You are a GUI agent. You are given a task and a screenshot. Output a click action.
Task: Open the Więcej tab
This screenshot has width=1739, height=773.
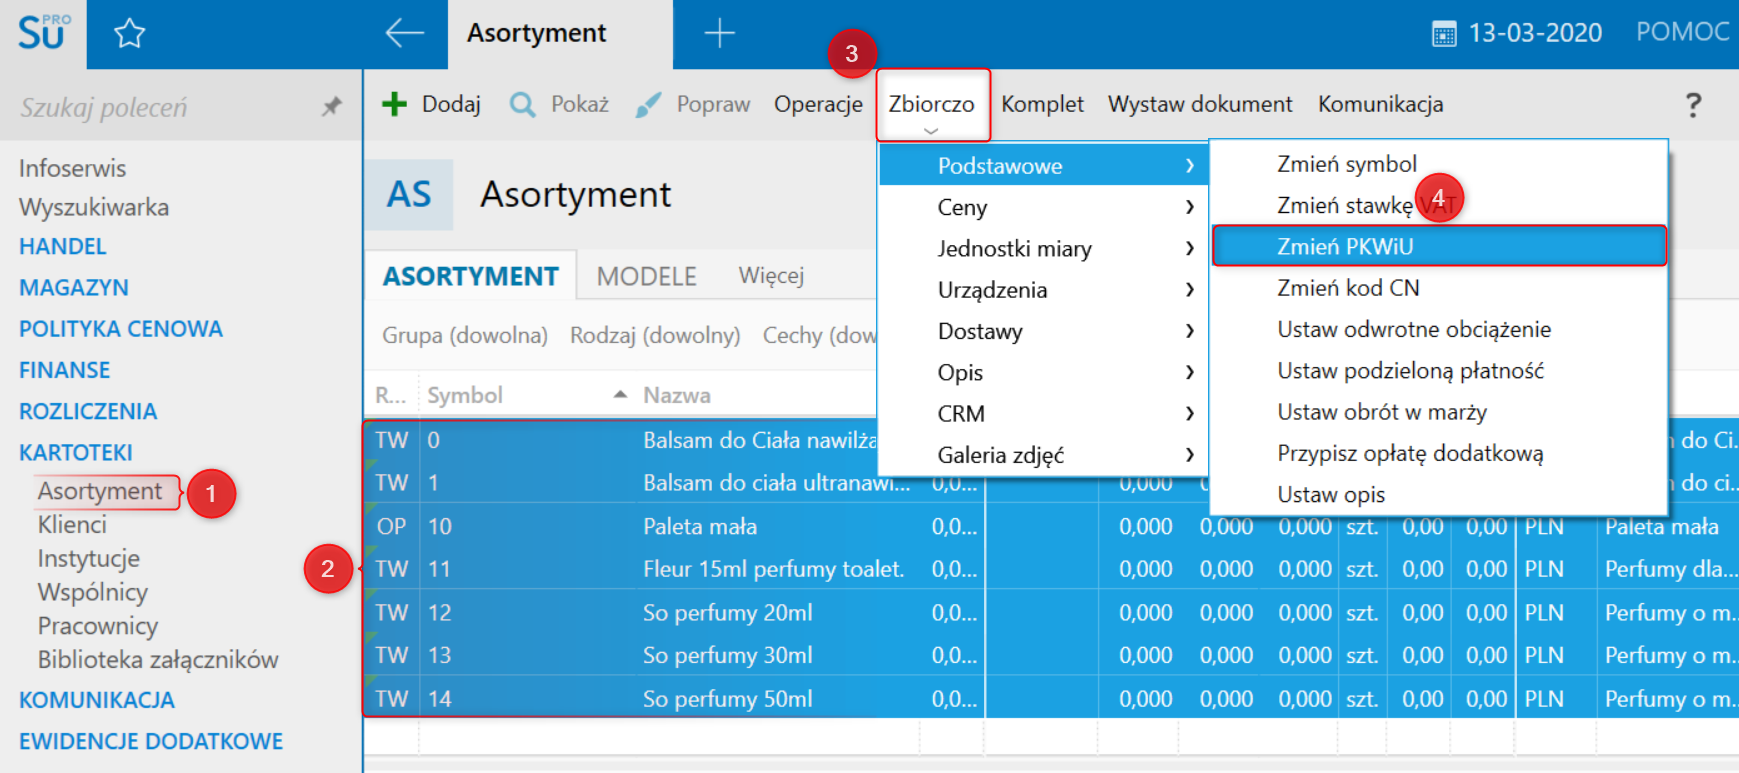tap(771, 276)
